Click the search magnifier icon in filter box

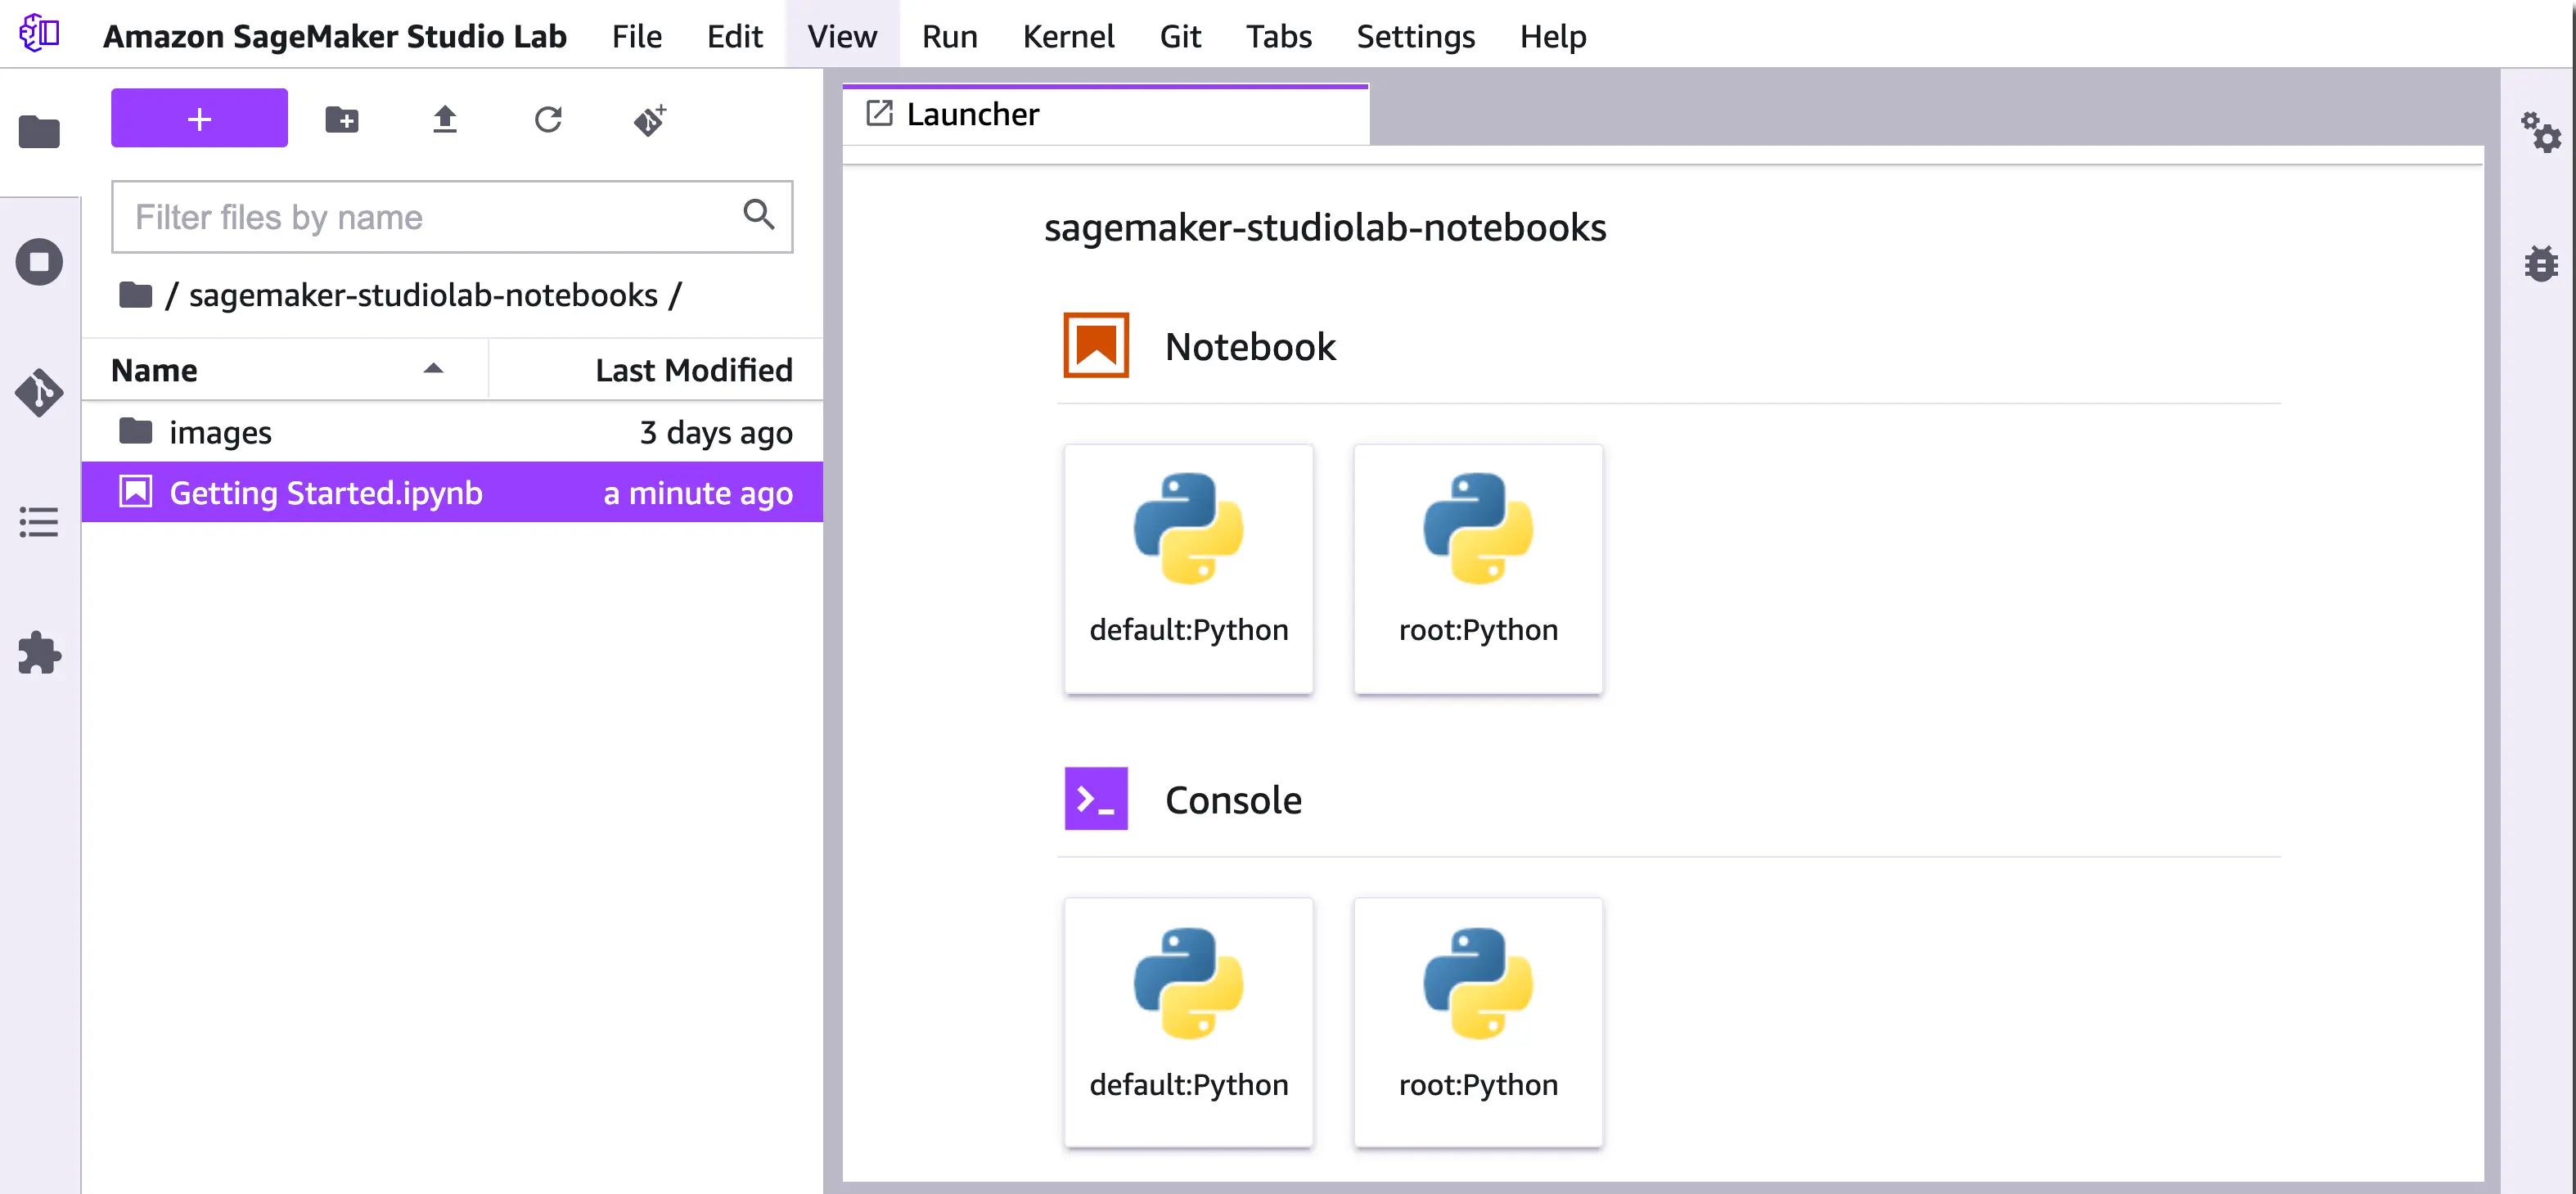coord(759,214)
